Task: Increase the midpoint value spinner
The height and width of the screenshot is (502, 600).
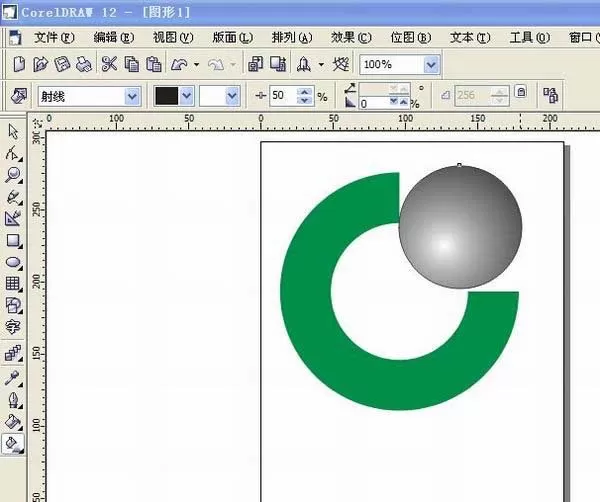Action: (x=305, y=91)
